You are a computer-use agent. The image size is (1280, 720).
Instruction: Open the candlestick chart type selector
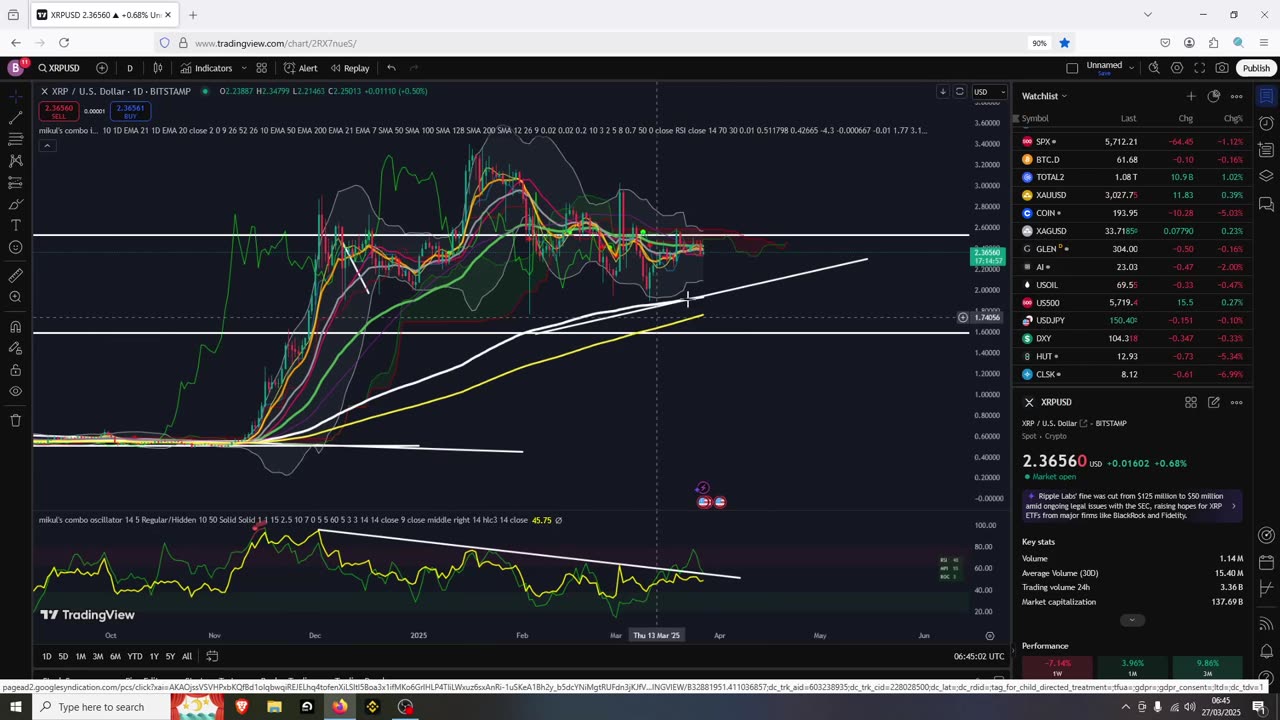[158, 68]
